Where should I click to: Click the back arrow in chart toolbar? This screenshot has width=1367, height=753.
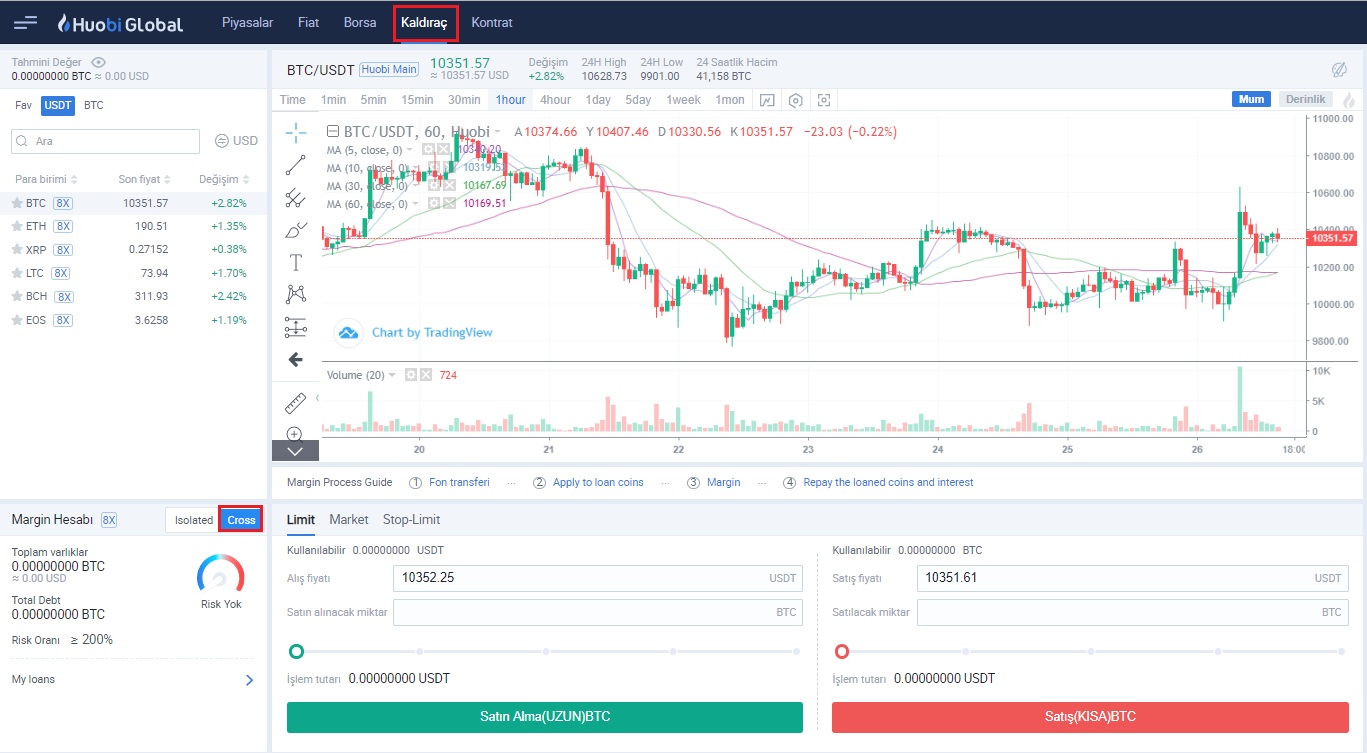tap(295, 359)
